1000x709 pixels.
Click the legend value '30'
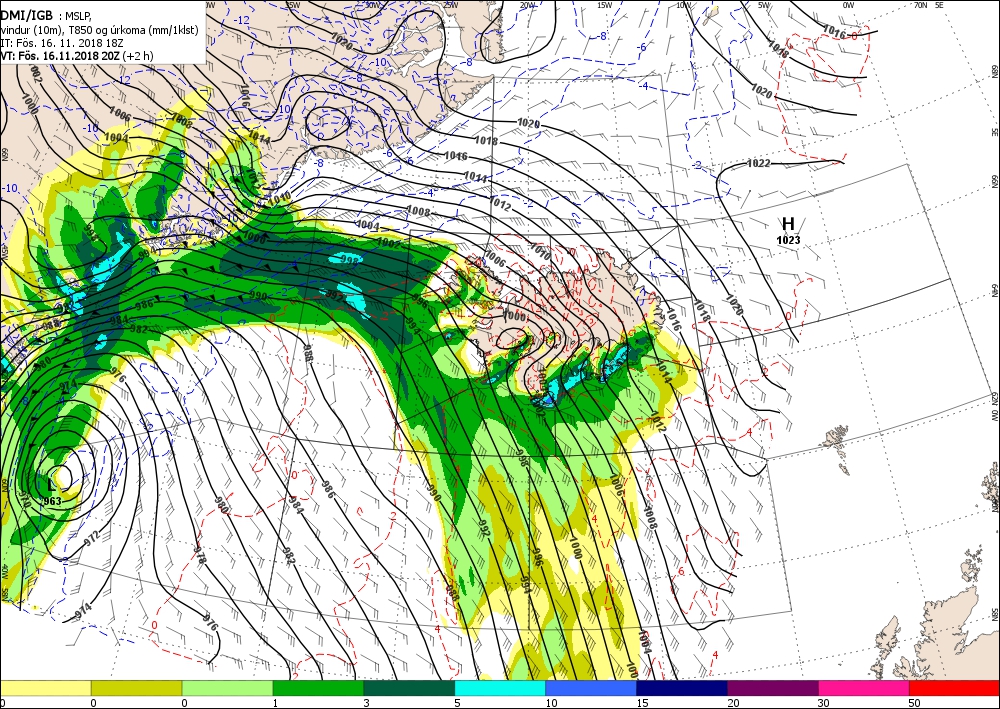pos(824,703)
